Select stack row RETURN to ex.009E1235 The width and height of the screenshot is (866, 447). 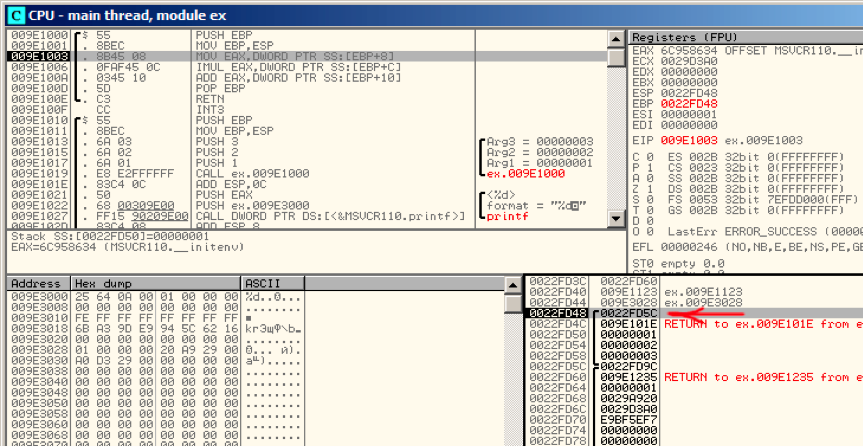coord(694,377)
